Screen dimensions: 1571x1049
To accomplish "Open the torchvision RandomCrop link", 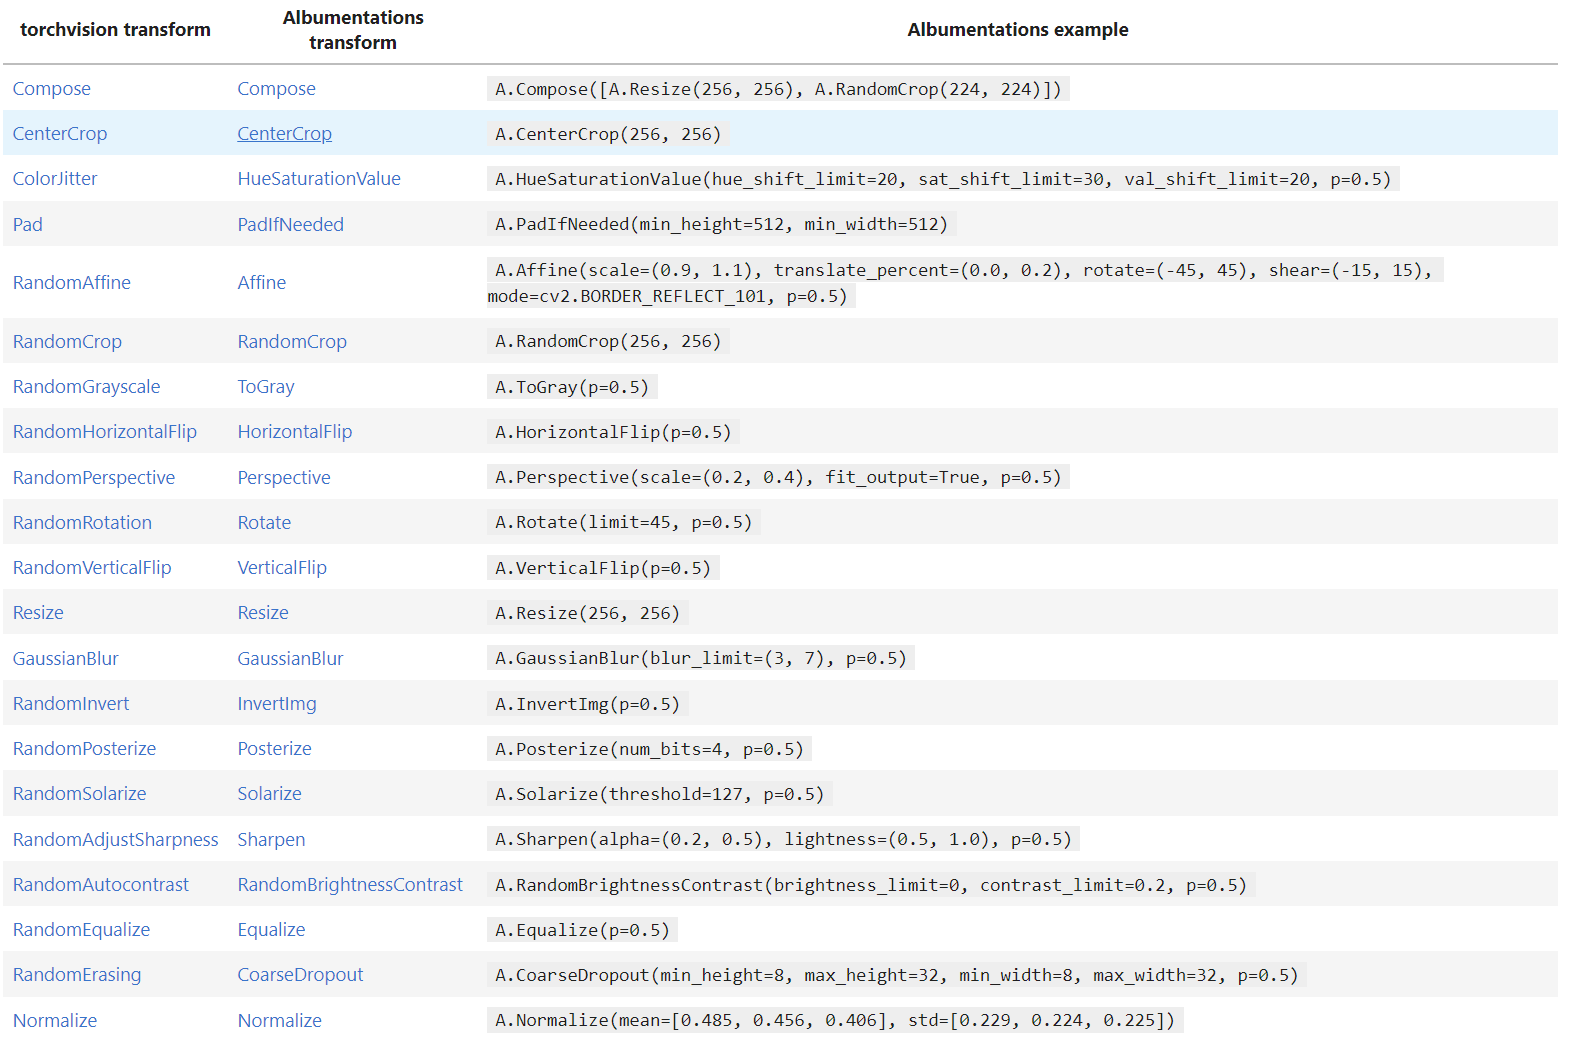I will [x=67, y=342].
